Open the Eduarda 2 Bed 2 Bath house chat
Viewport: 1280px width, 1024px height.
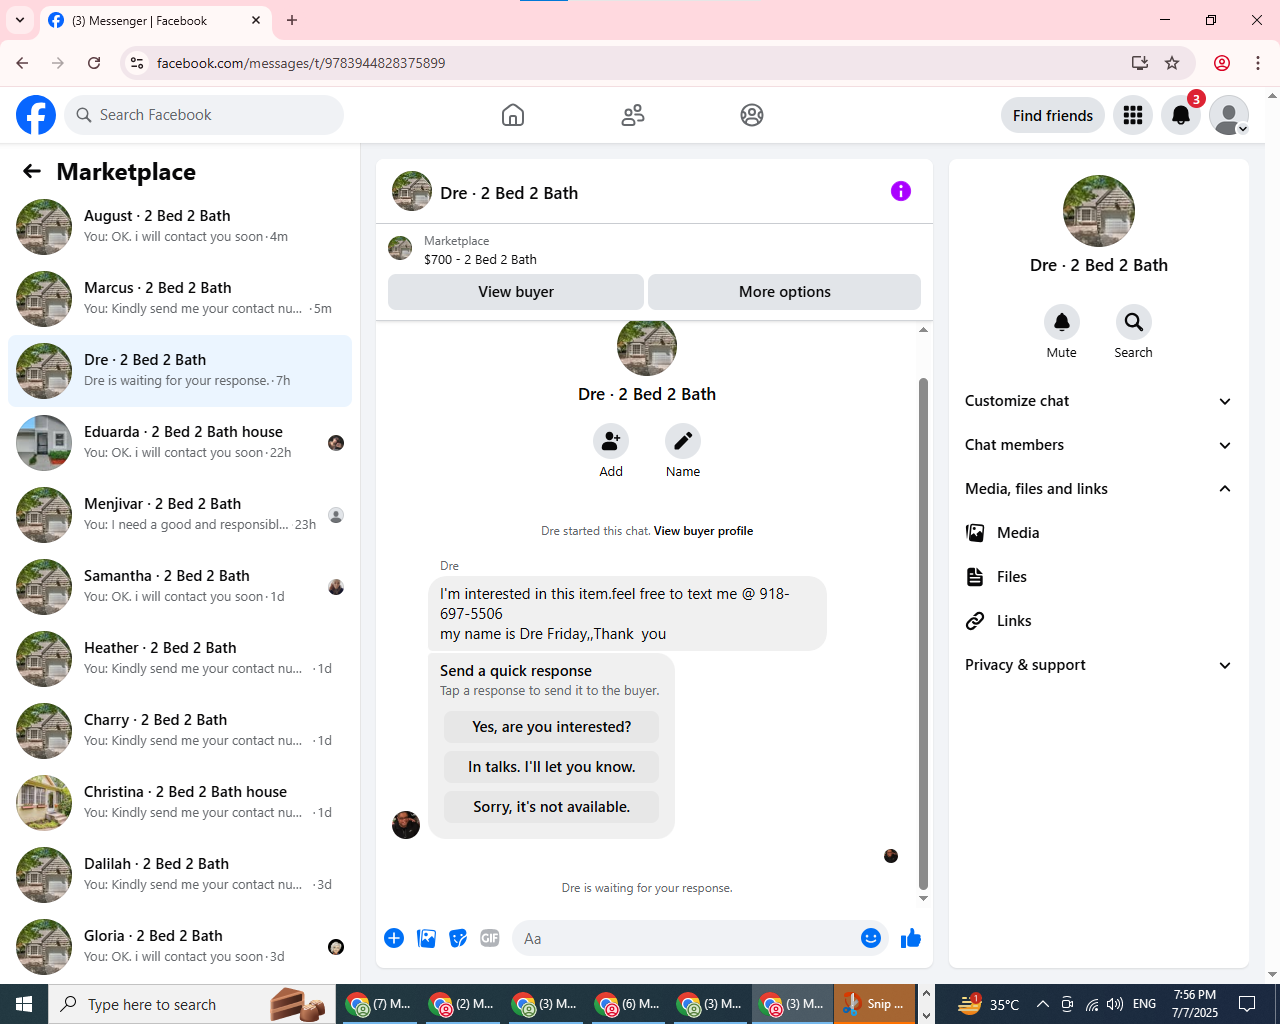(x=180, y=443)
